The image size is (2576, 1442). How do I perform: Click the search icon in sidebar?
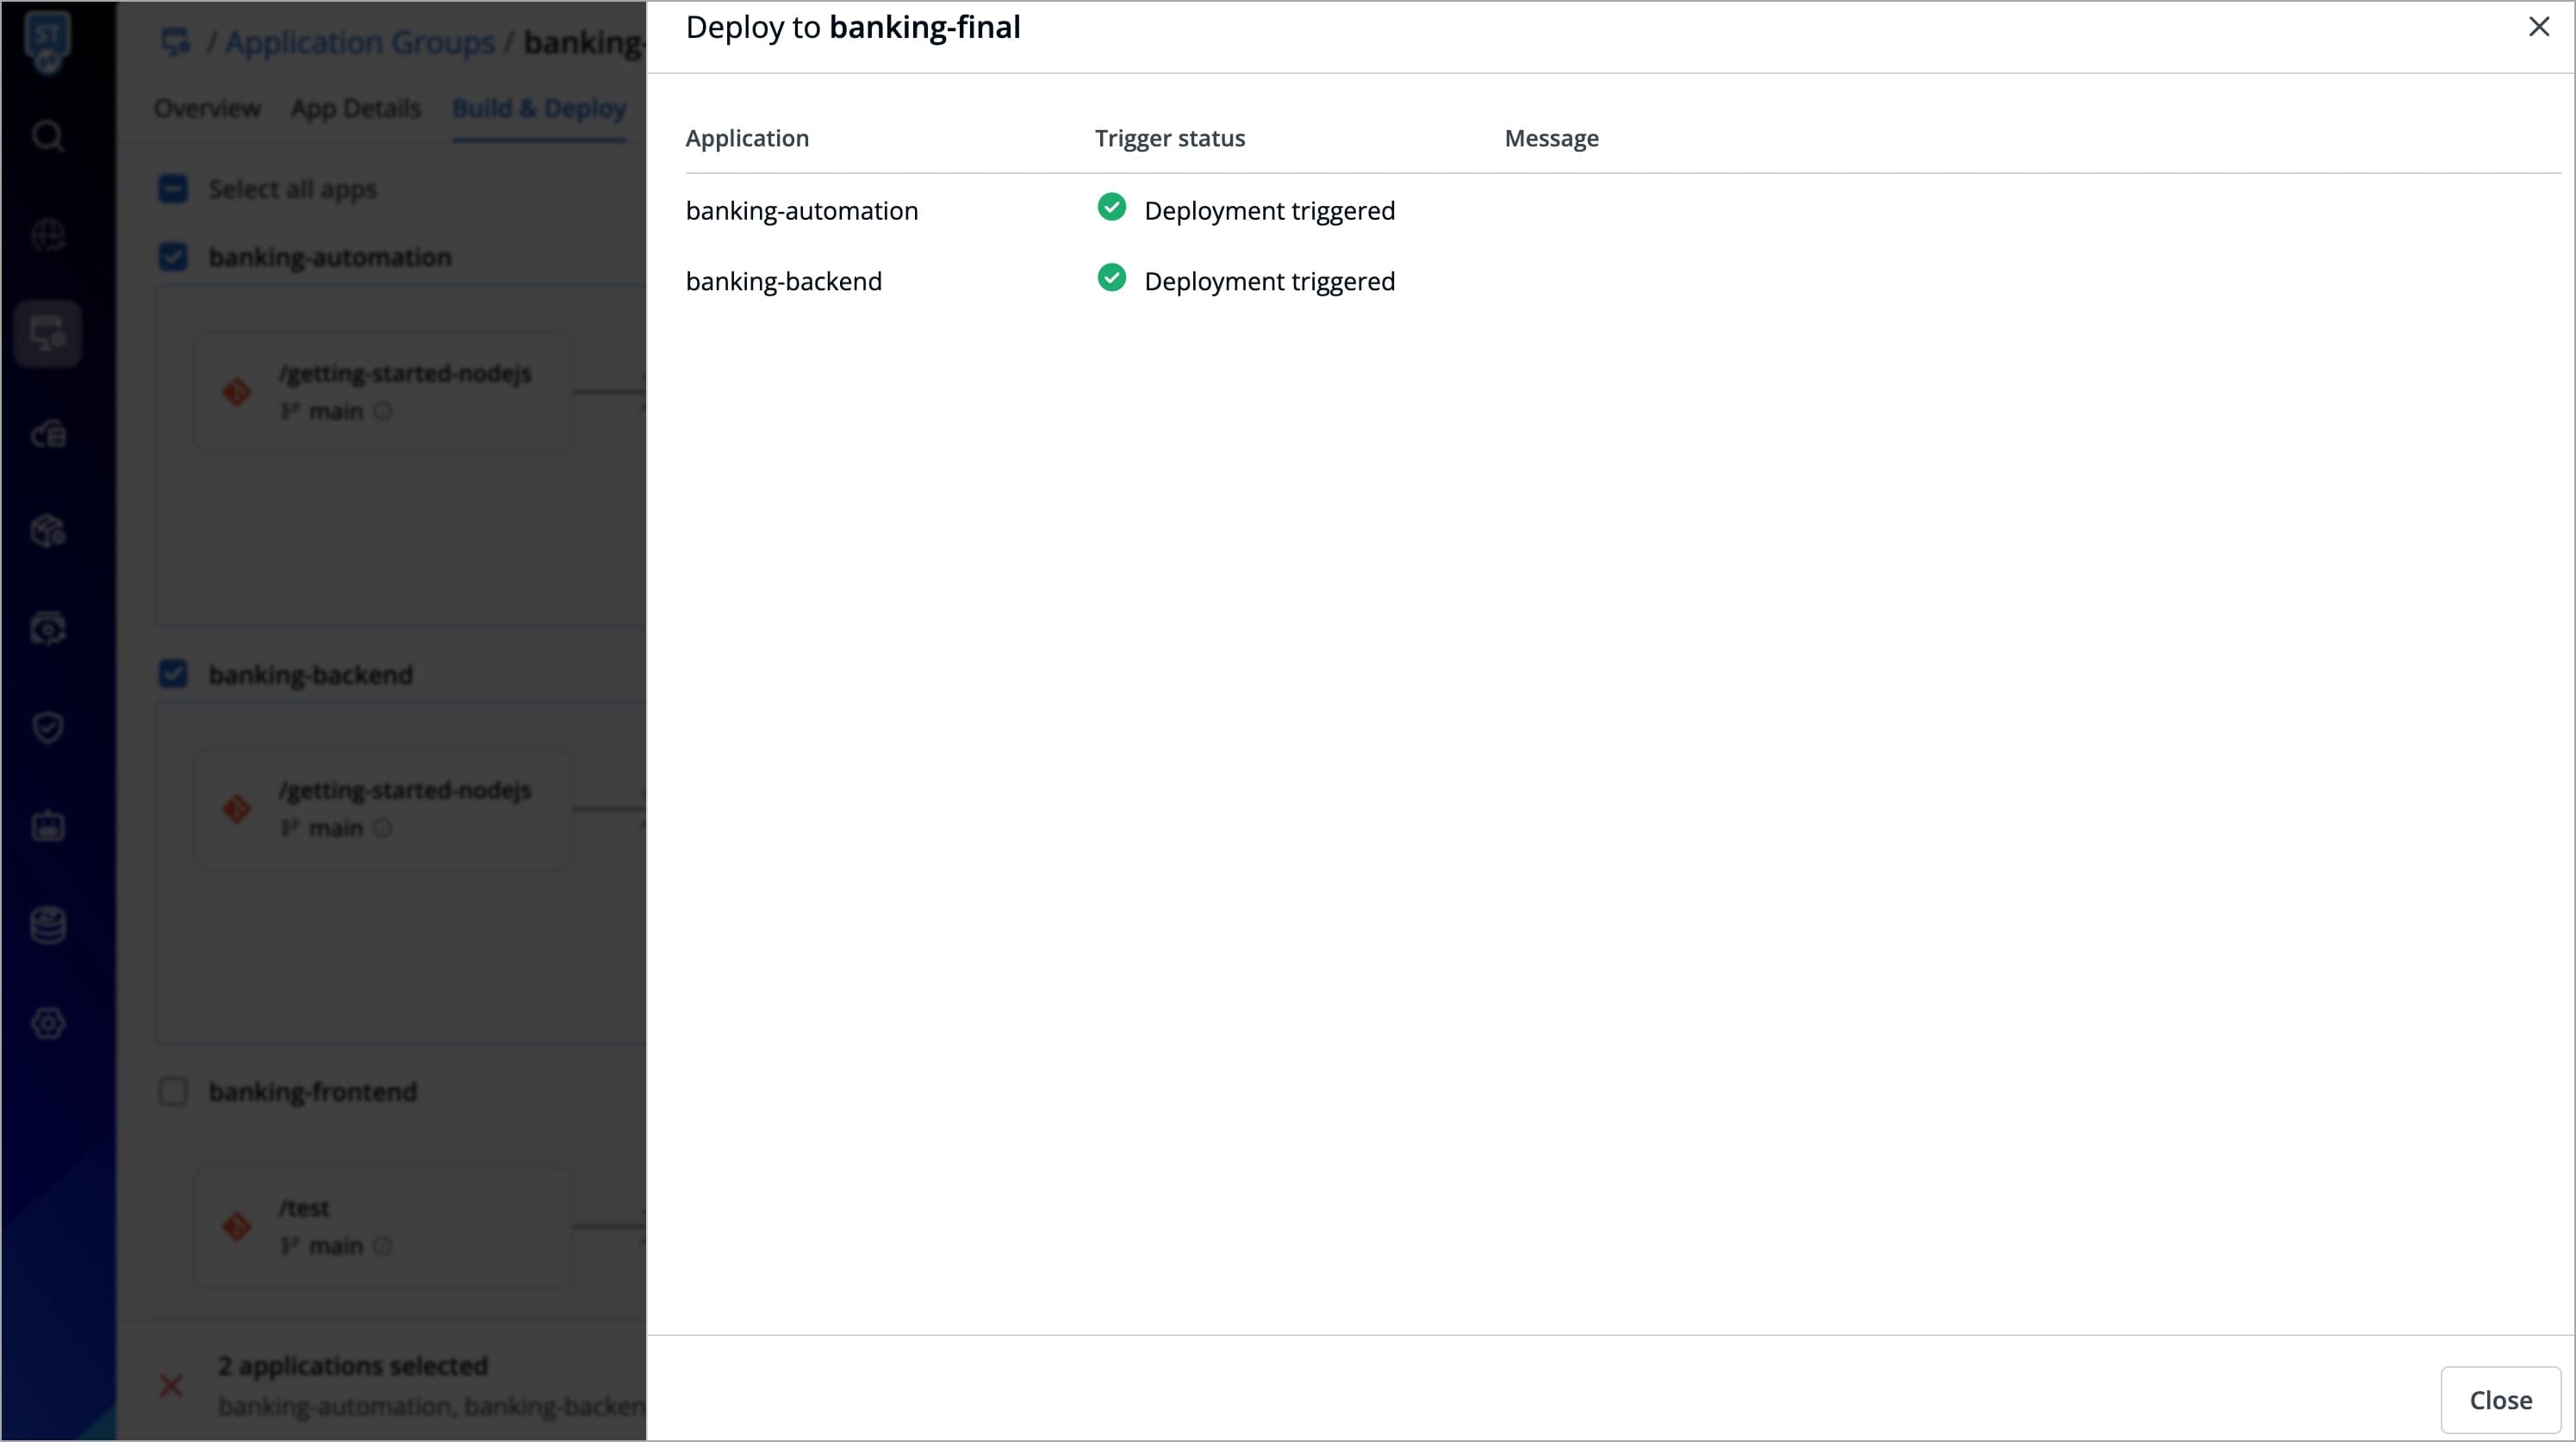tap(47, 135)
